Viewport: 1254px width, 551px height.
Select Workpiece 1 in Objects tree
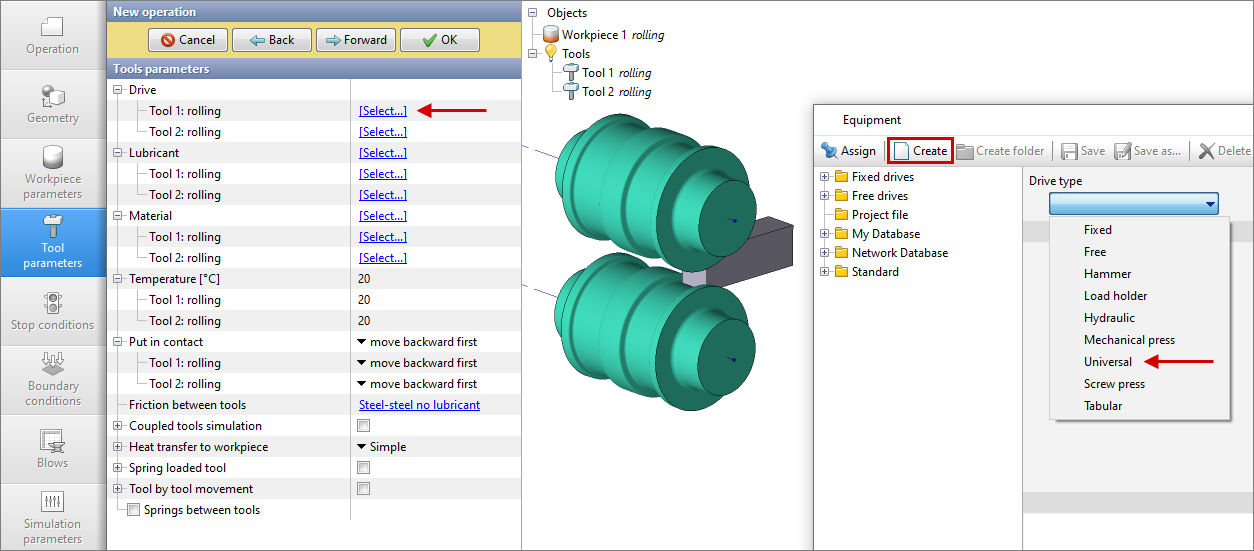click(594, 35)
